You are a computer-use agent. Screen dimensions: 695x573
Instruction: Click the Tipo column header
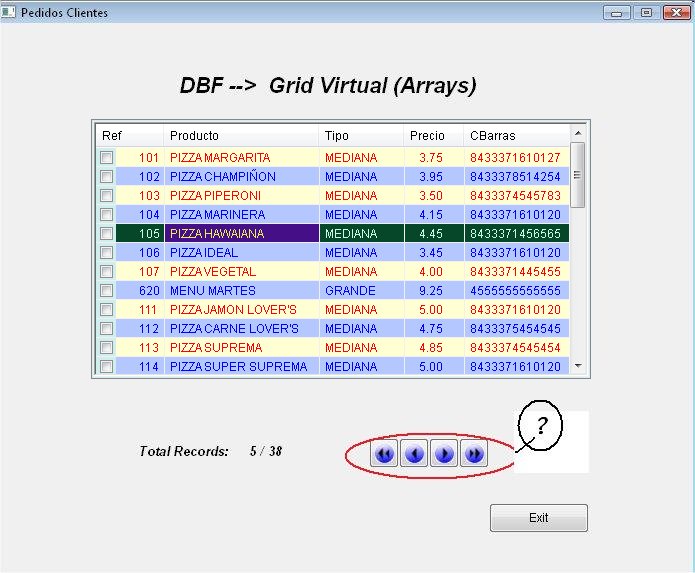click(361, 136)
